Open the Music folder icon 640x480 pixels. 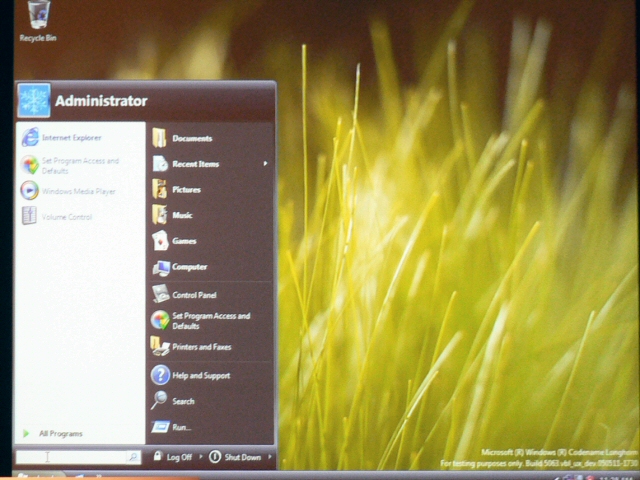coord(159,215)
